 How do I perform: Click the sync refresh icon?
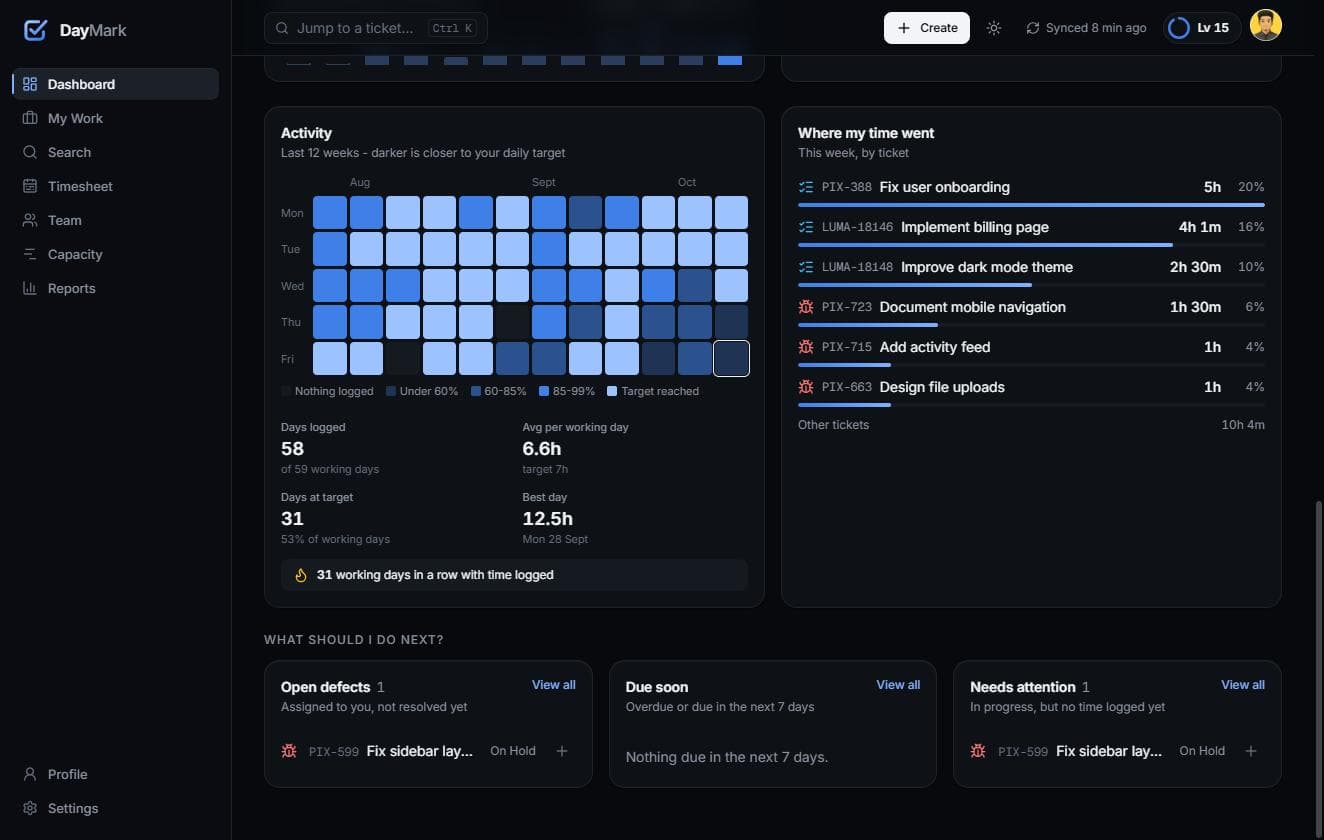click(1033, 28)
